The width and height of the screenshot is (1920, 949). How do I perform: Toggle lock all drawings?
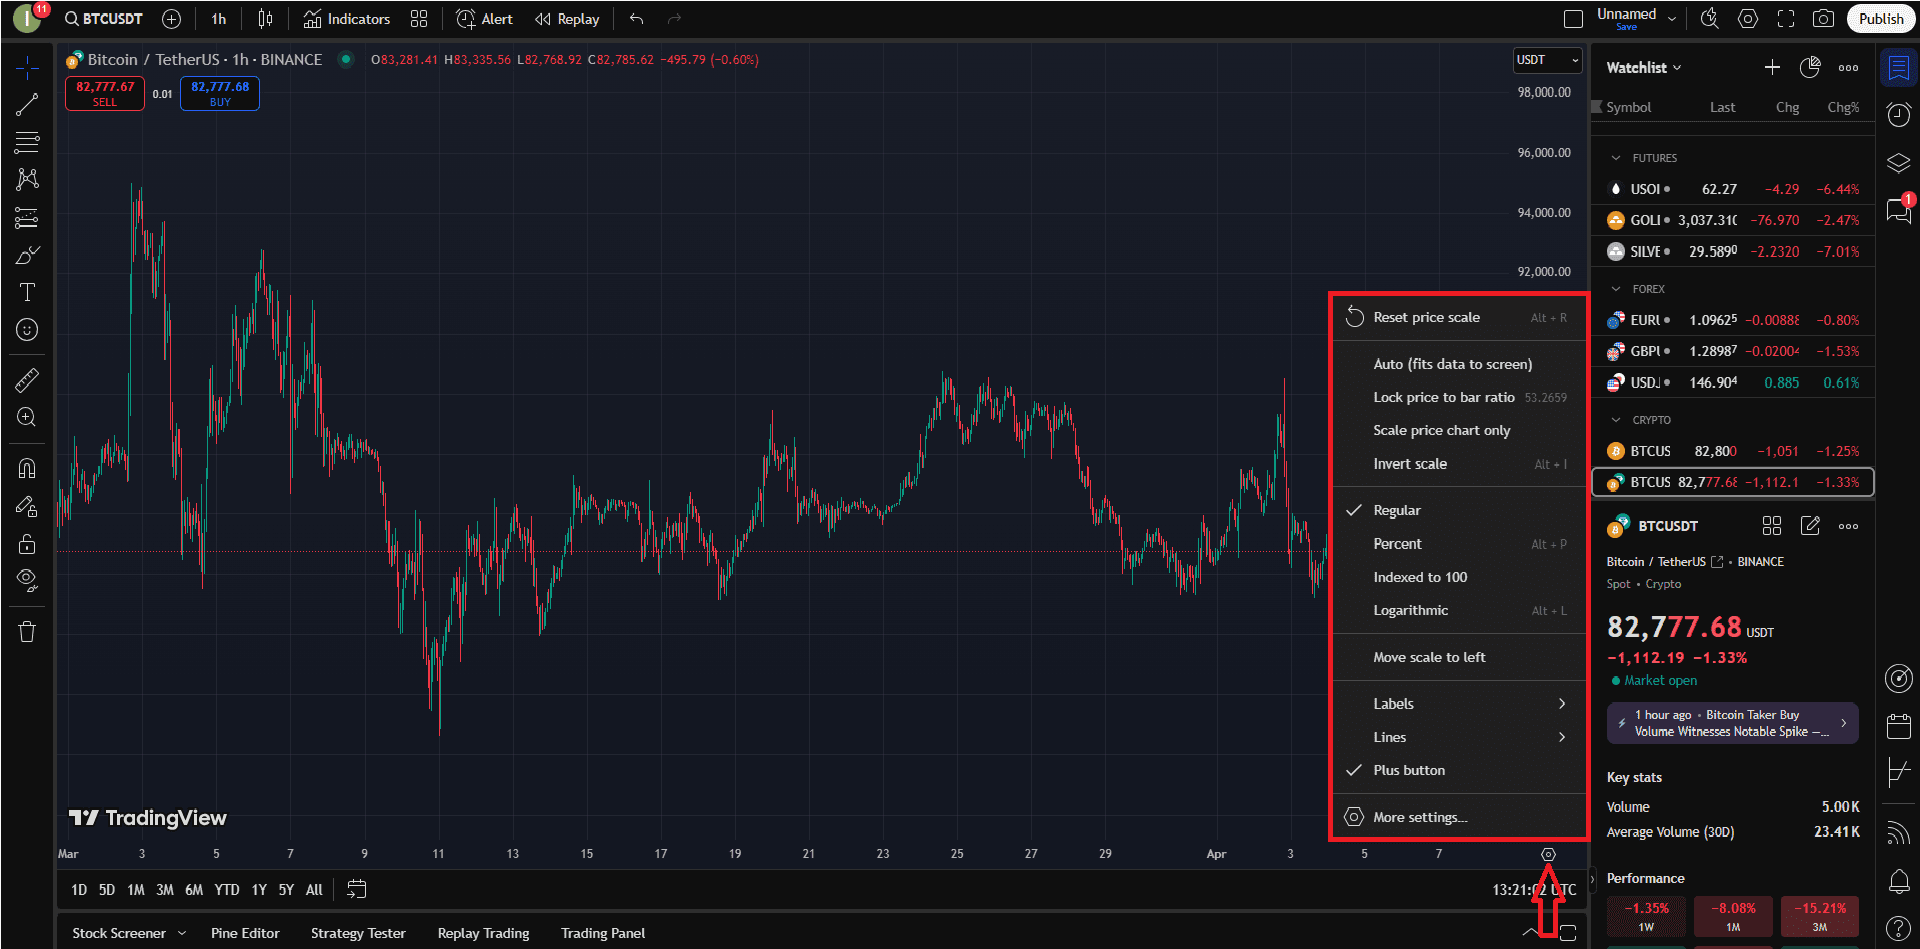(x=27, y=544)
